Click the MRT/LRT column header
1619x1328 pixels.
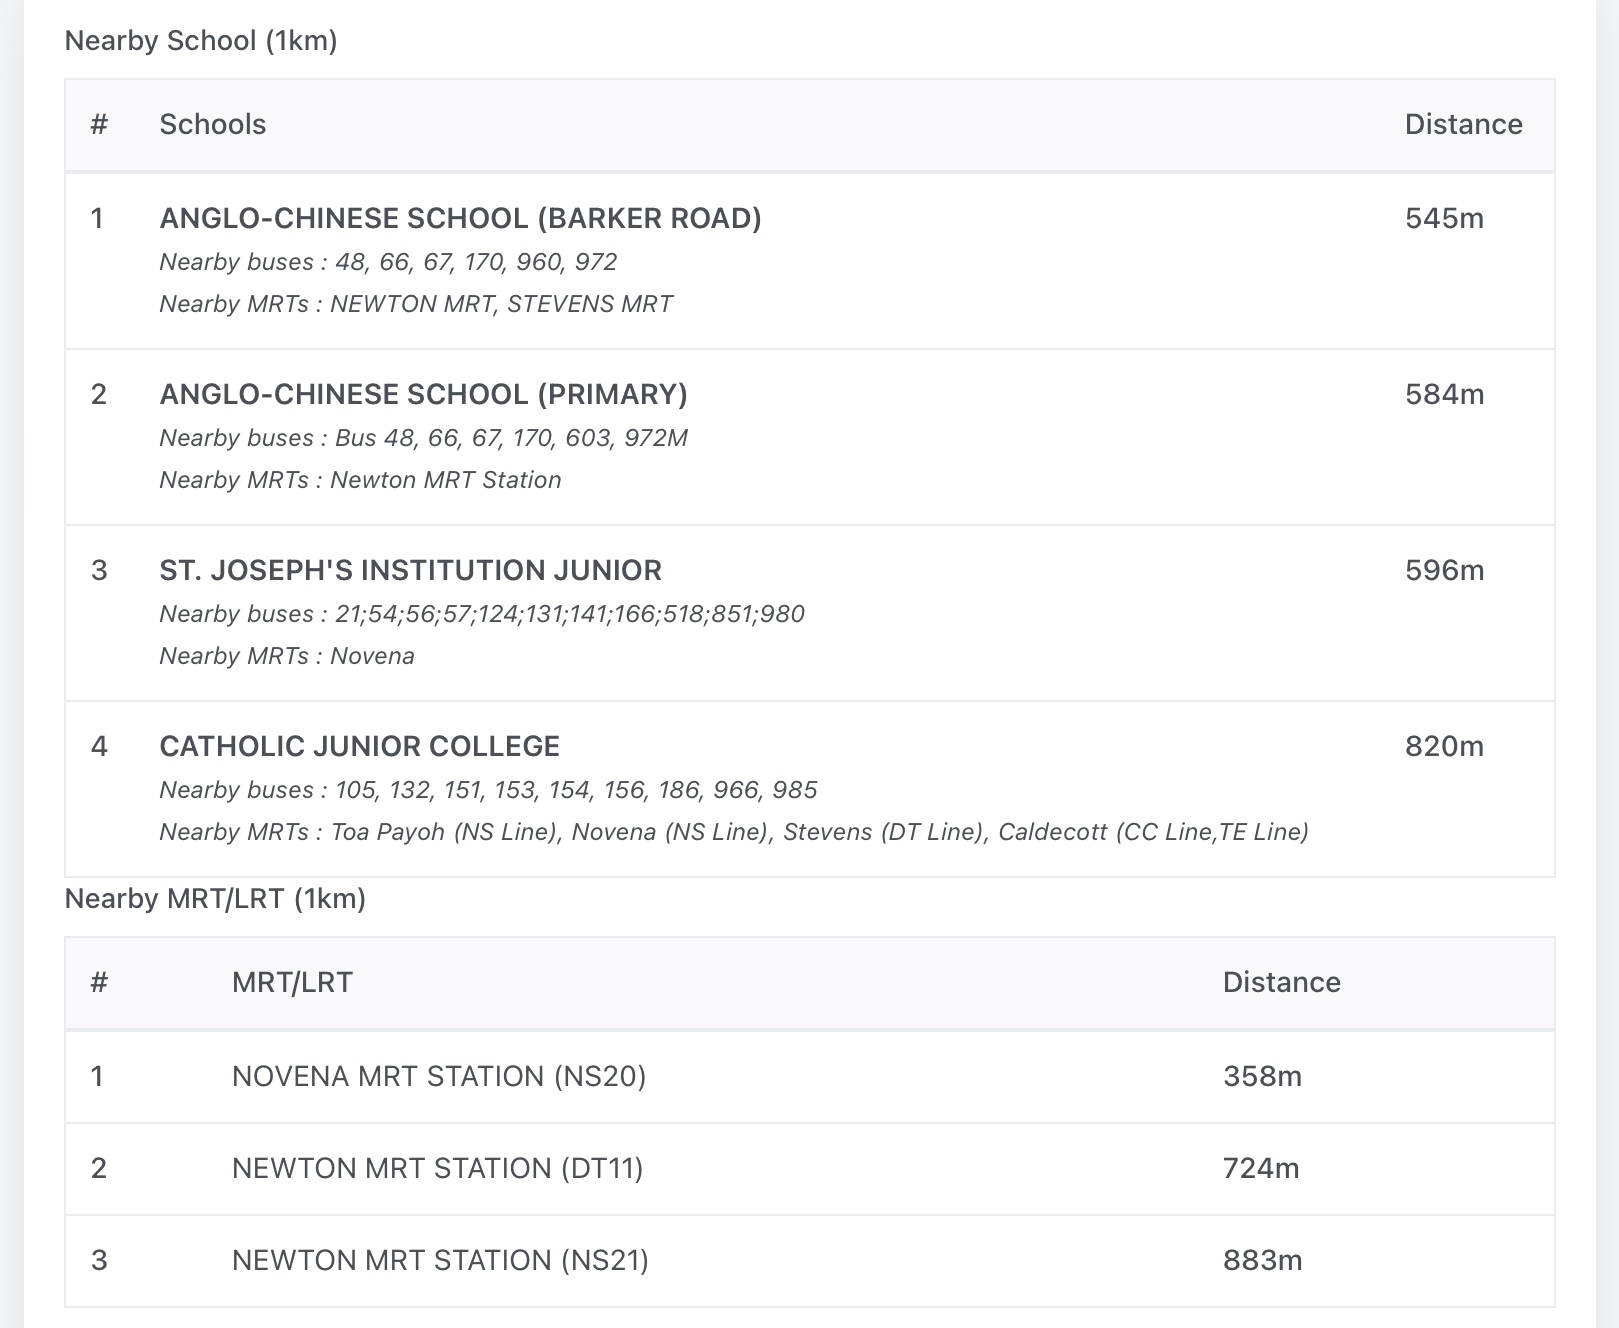292,982
